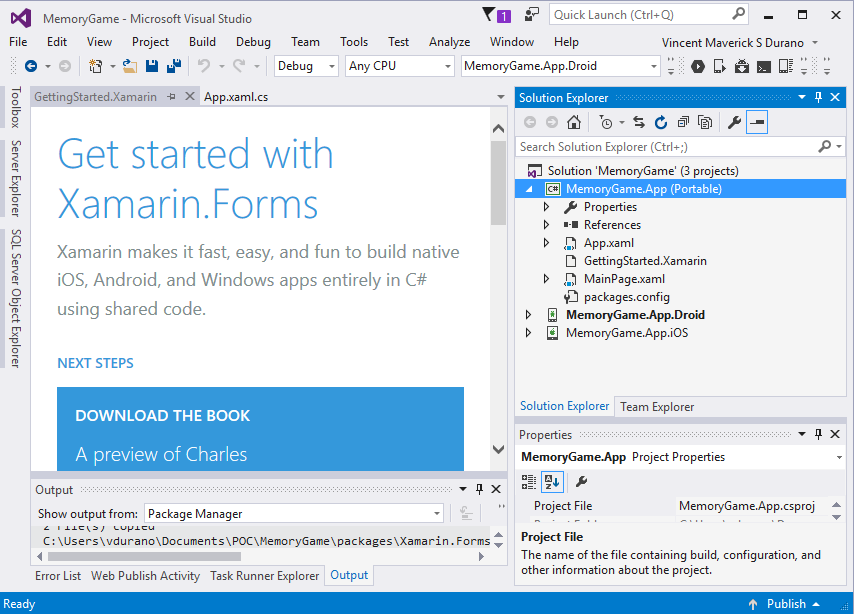Click the Open File folder icon
854x614 pixels.
(x=130, y=66)
